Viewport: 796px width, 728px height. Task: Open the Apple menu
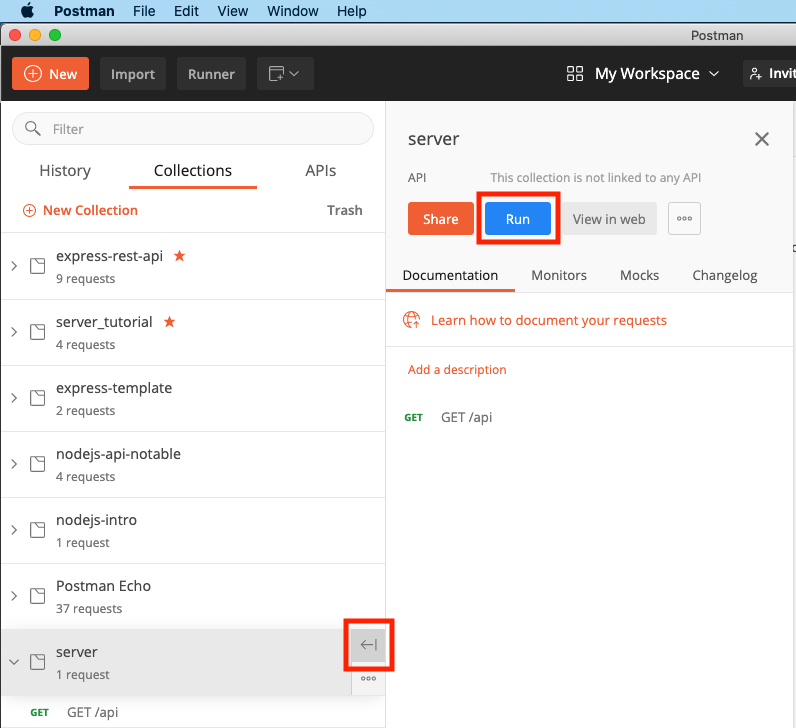click(x=27, y=11)
